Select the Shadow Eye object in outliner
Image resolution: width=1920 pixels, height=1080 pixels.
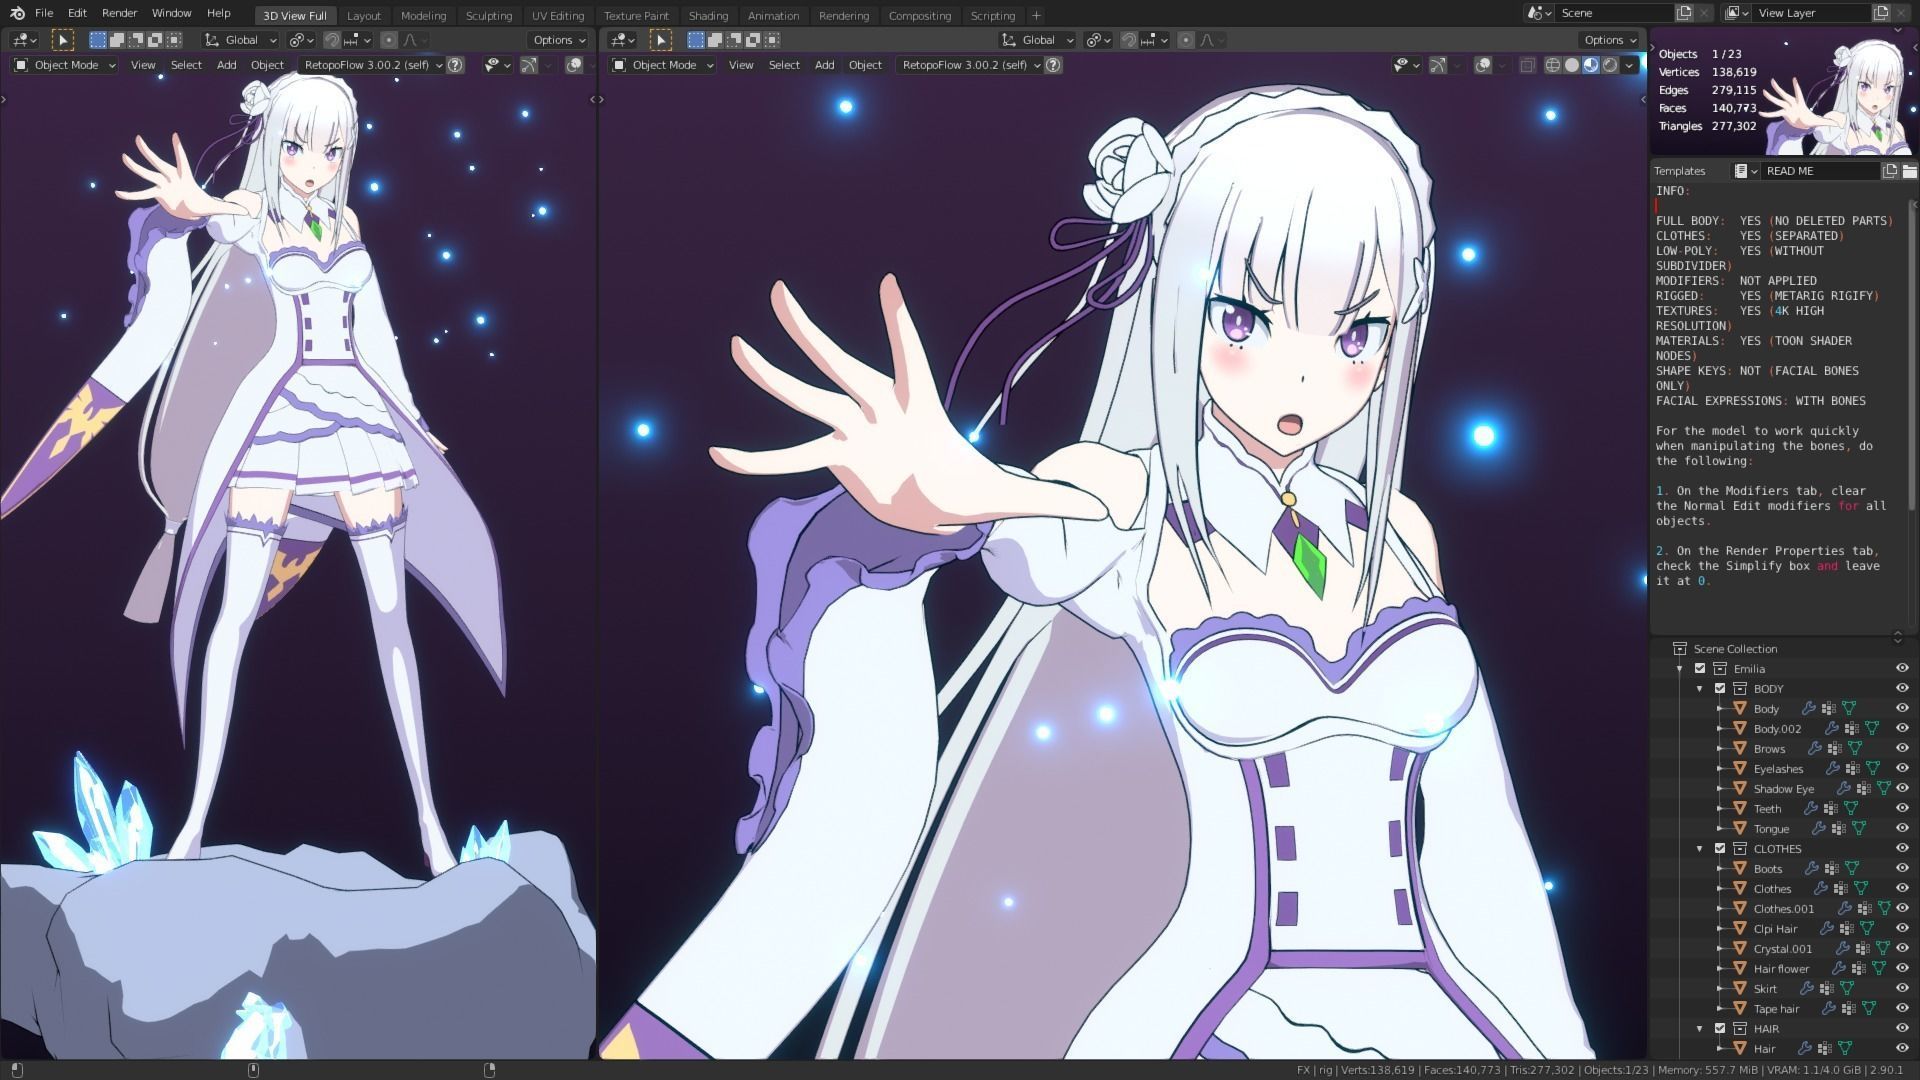[x=1783, y=789]
